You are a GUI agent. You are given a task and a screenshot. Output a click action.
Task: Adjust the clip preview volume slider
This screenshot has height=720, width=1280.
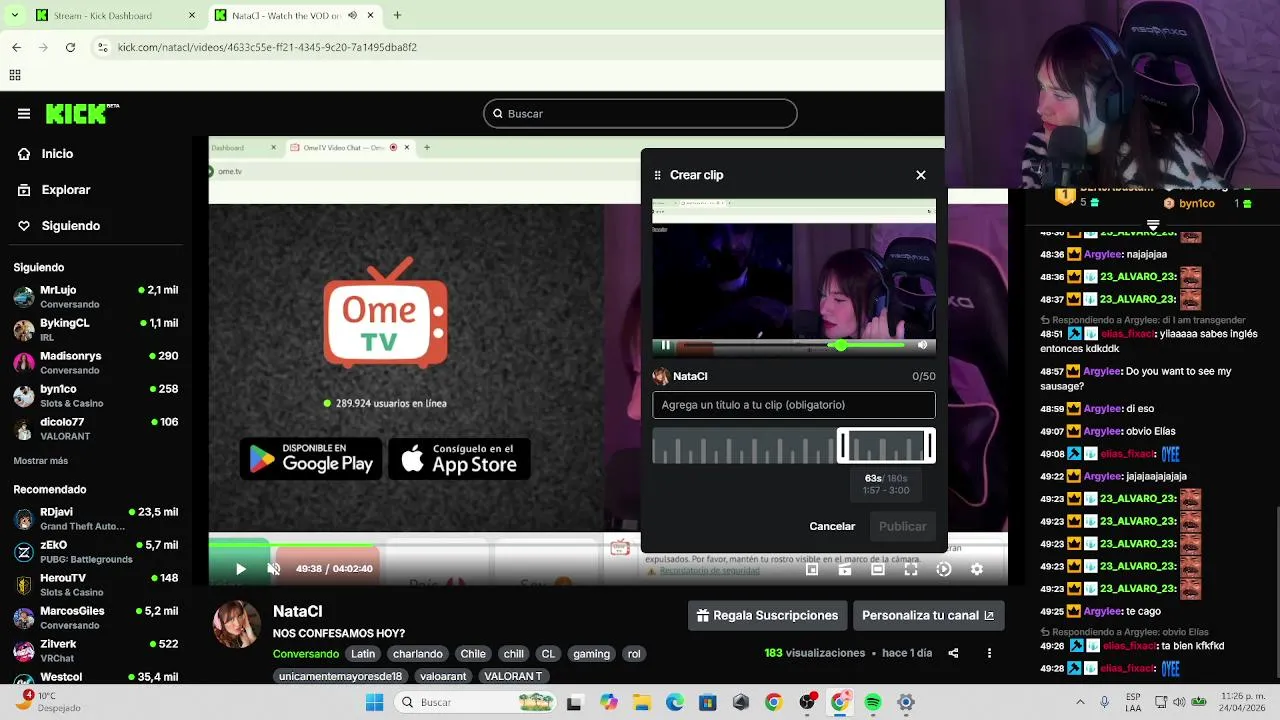(868, 345)
